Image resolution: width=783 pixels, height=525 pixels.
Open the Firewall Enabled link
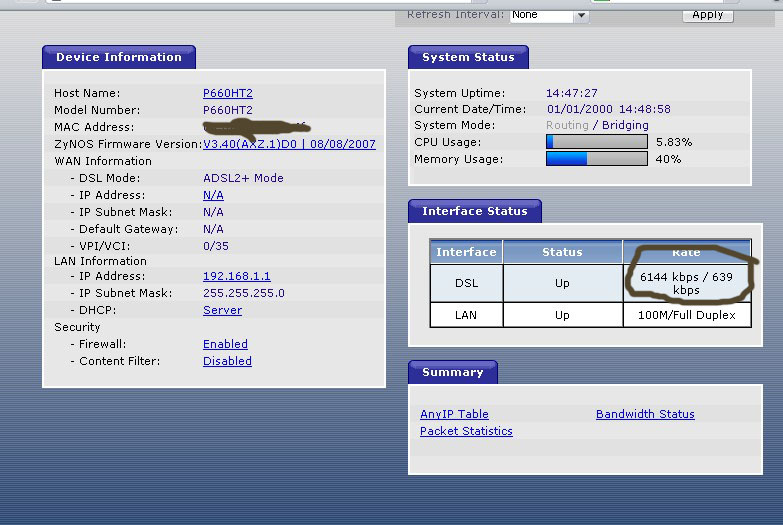225,344
